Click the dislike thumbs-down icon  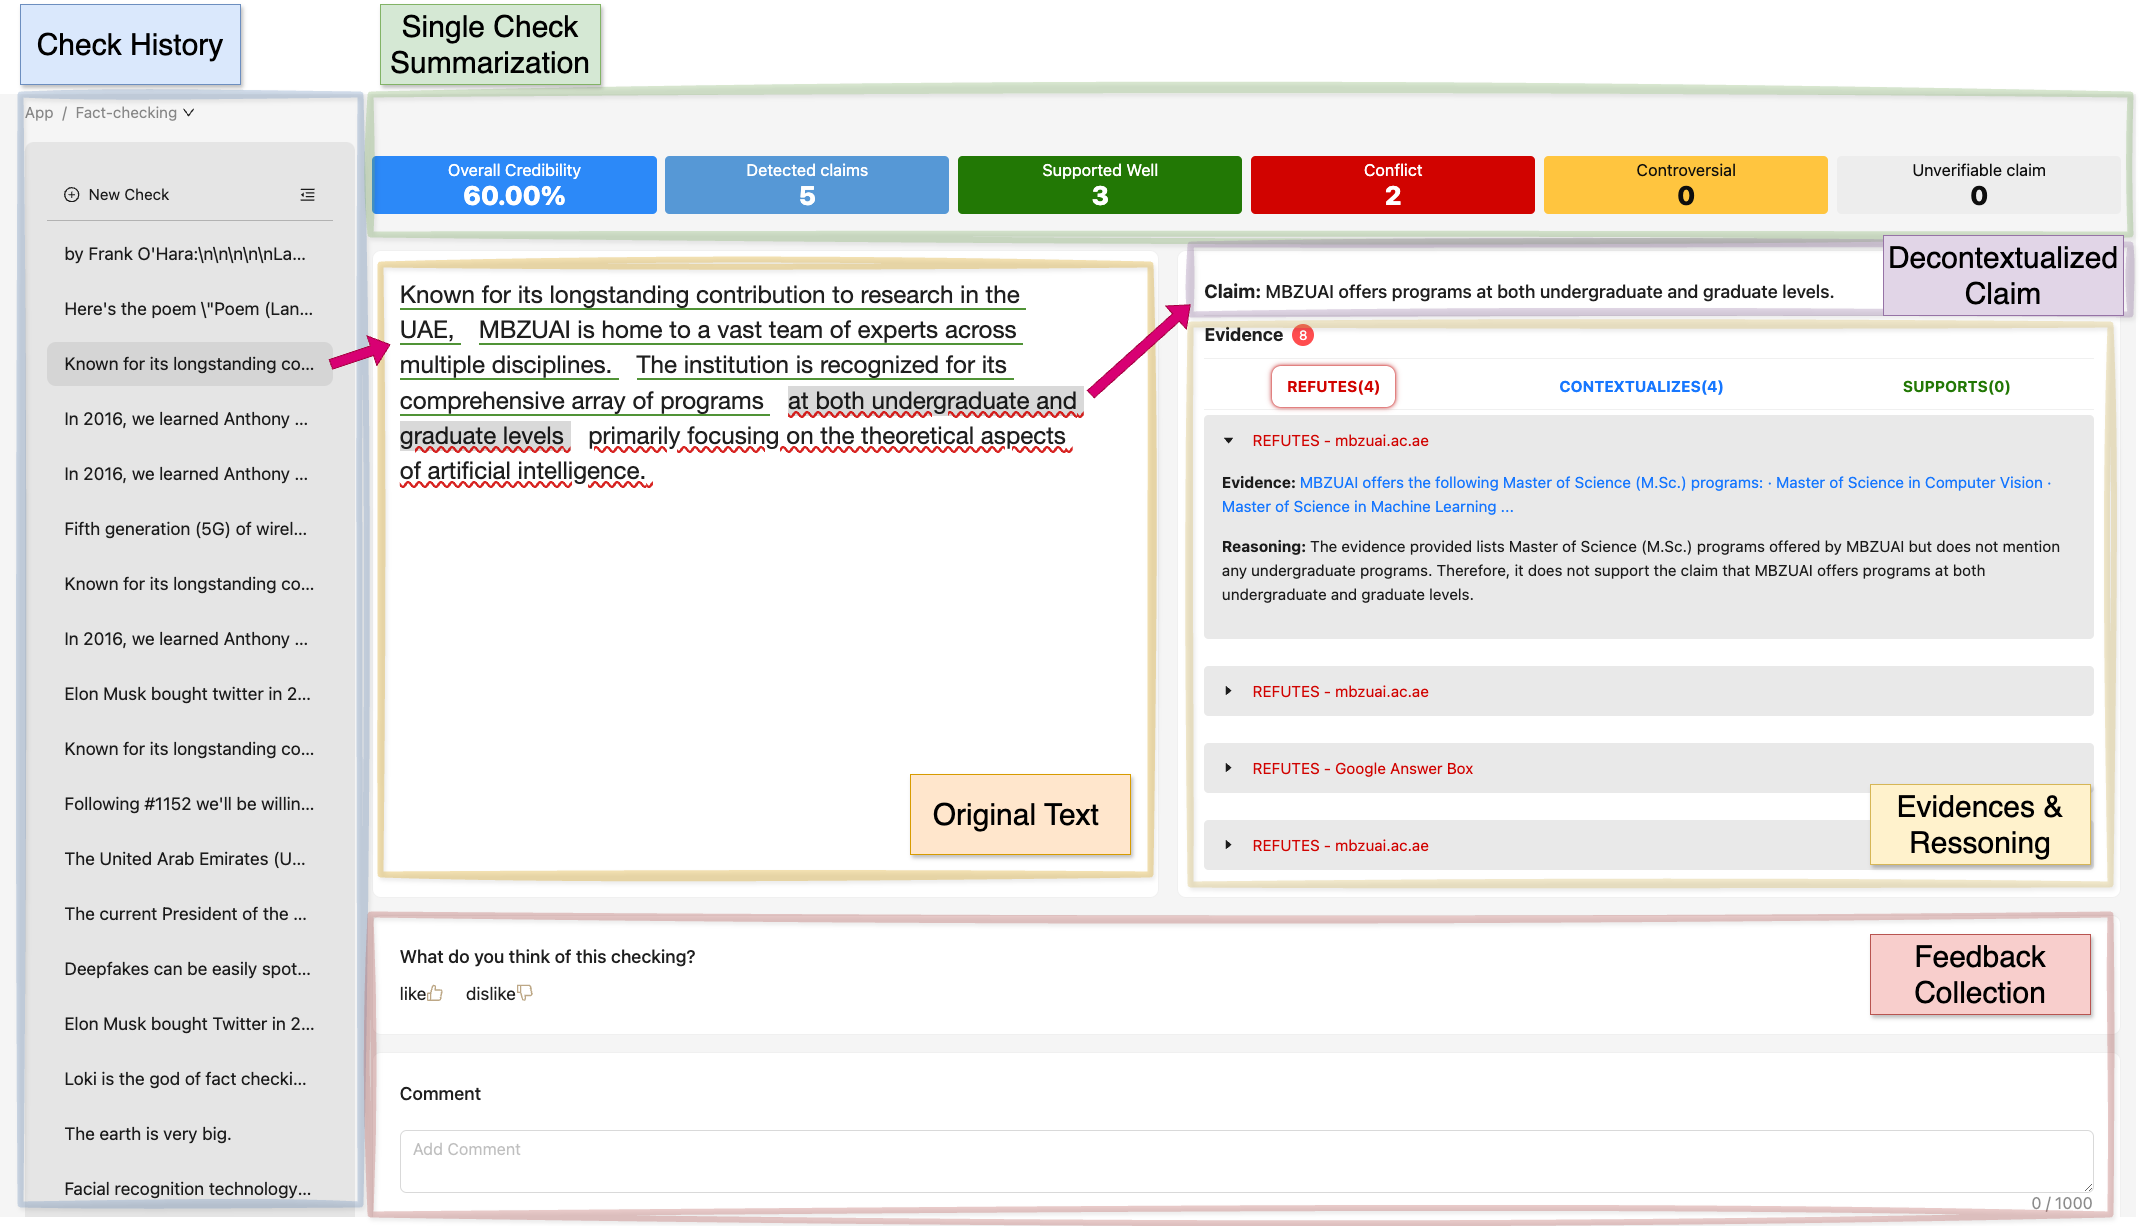[x=525, y=993]
